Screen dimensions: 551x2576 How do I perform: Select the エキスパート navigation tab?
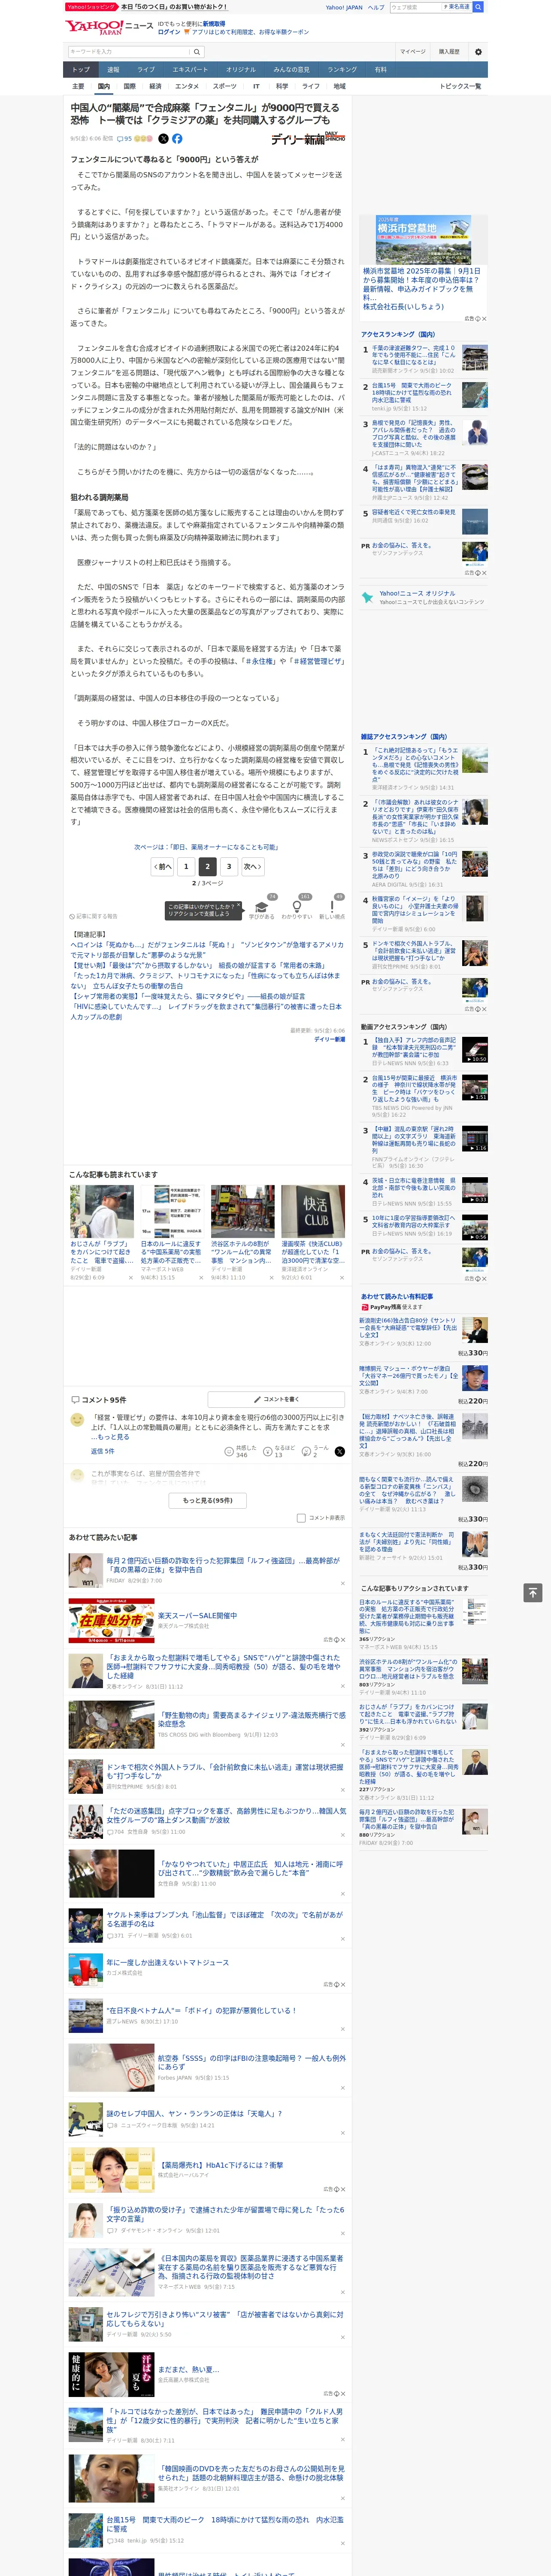click(x=190, y=69)
